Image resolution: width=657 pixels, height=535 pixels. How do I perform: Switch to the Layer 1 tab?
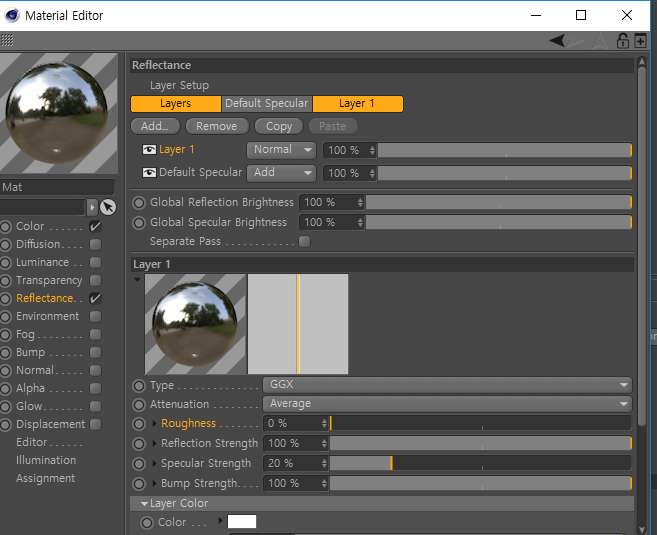tap(357, 104)
